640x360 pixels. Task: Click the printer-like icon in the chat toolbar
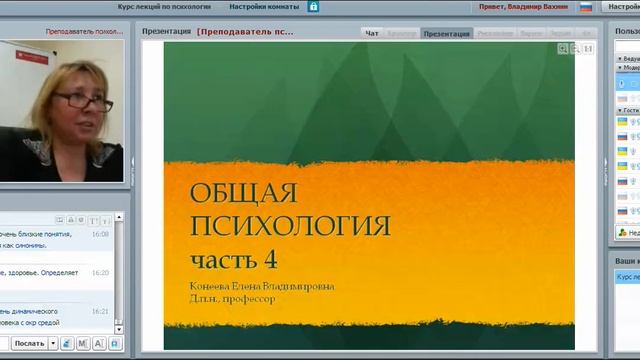[71, 220]
